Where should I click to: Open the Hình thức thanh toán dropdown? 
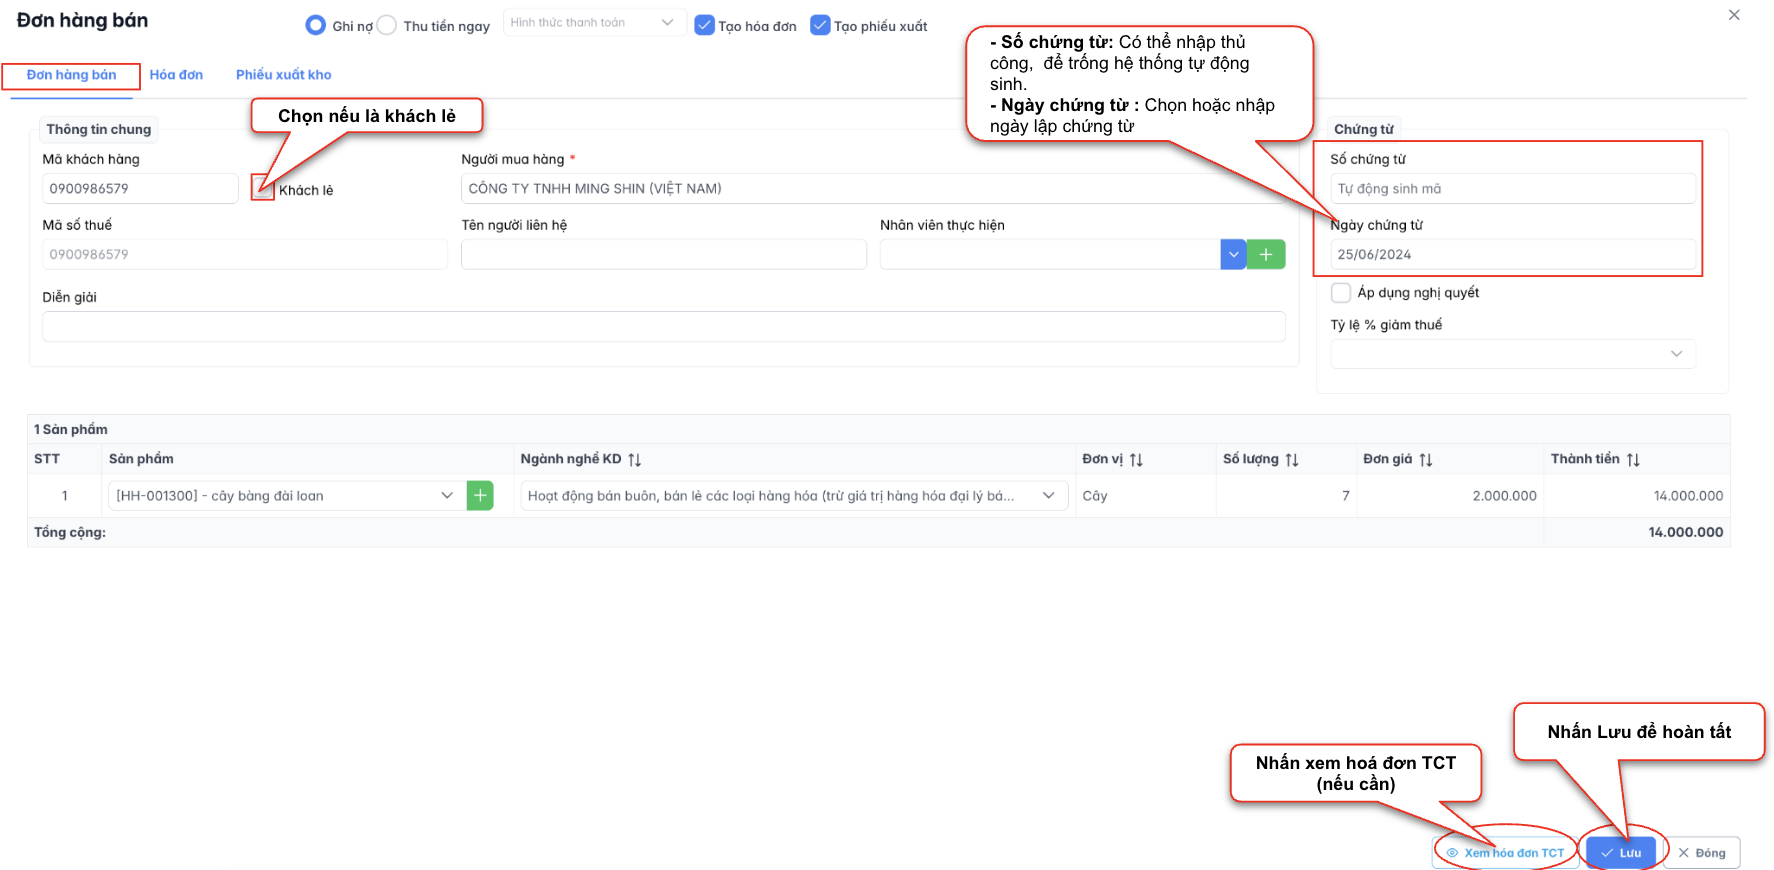(x=594, y=23)
